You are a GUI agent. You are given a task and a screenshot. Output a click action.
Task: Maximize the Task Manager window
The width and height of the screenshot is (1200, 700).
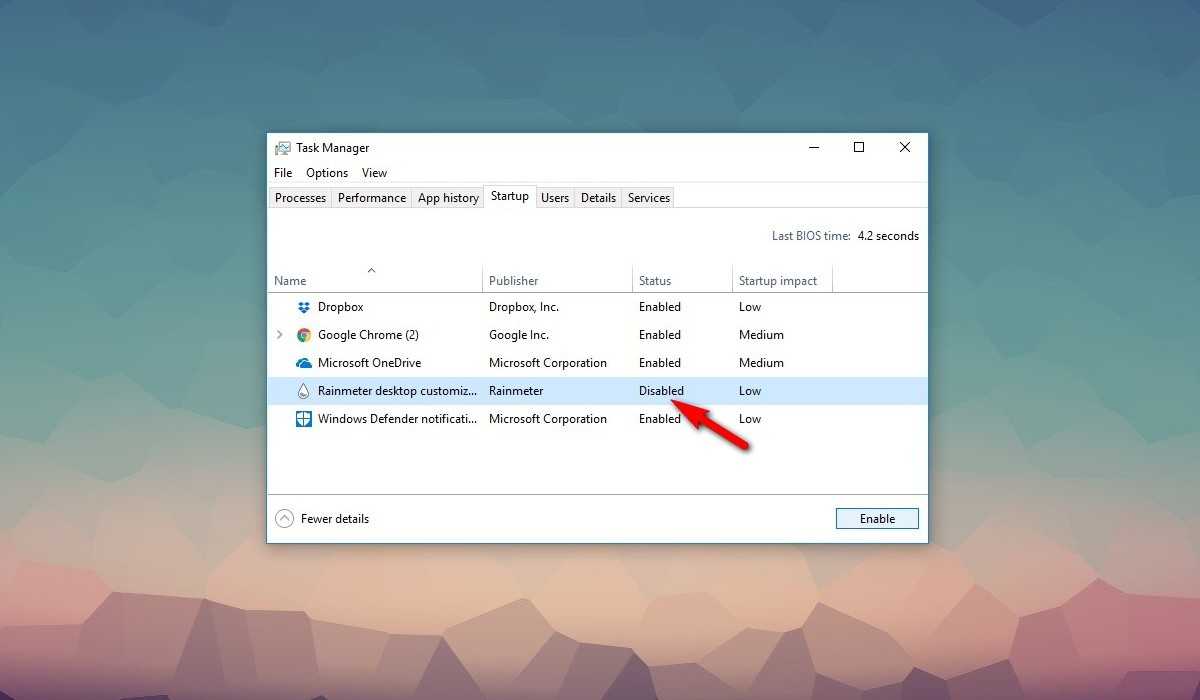pyautogui.click(x=858, y=147)
